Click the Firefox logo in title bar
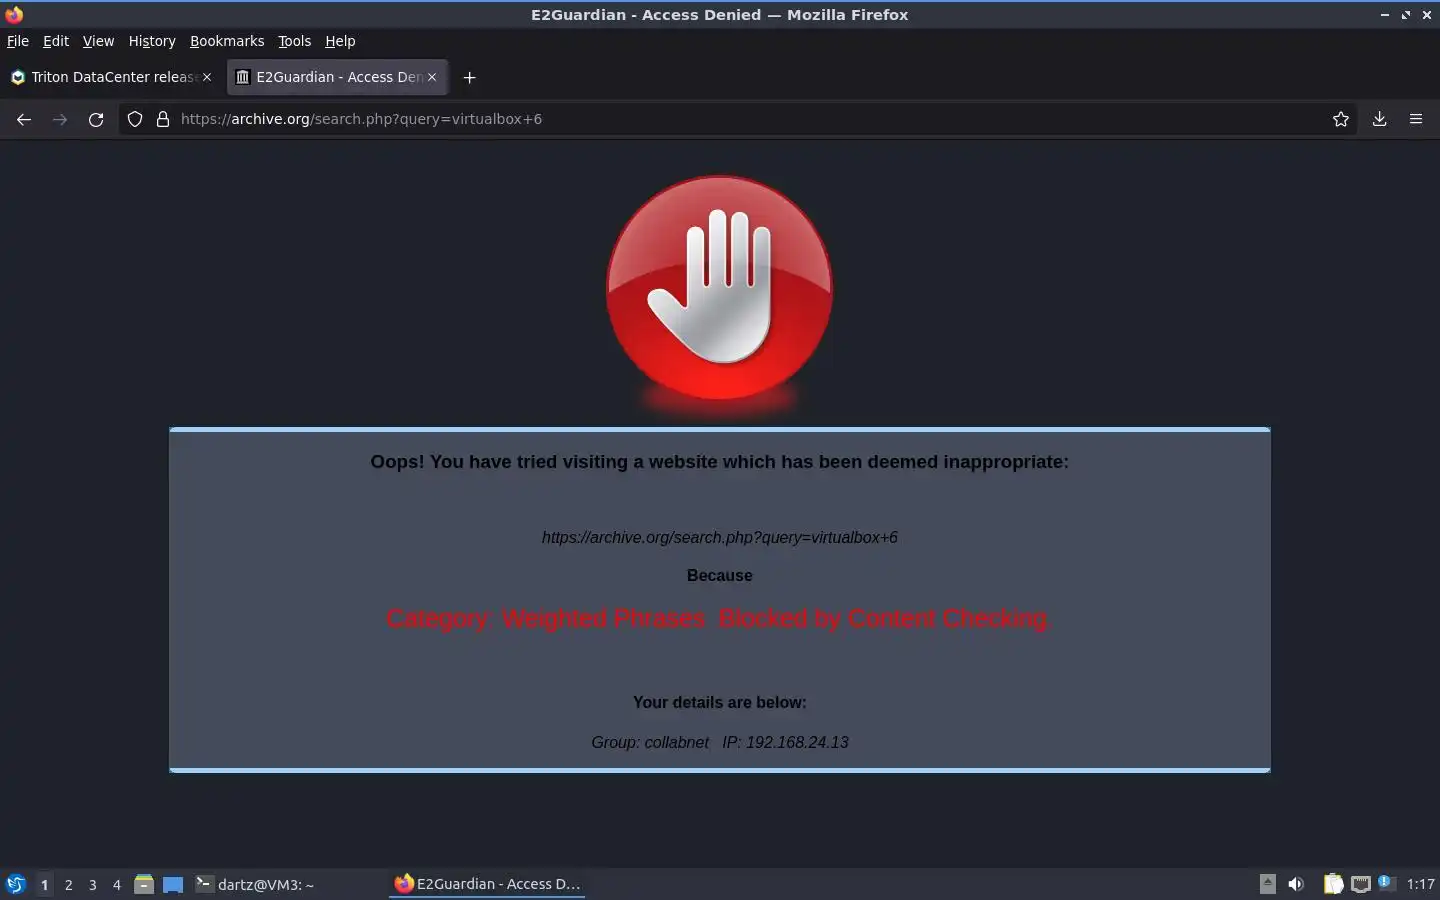The height and width of the screenshot is (900, 1440). coord(14,14)
